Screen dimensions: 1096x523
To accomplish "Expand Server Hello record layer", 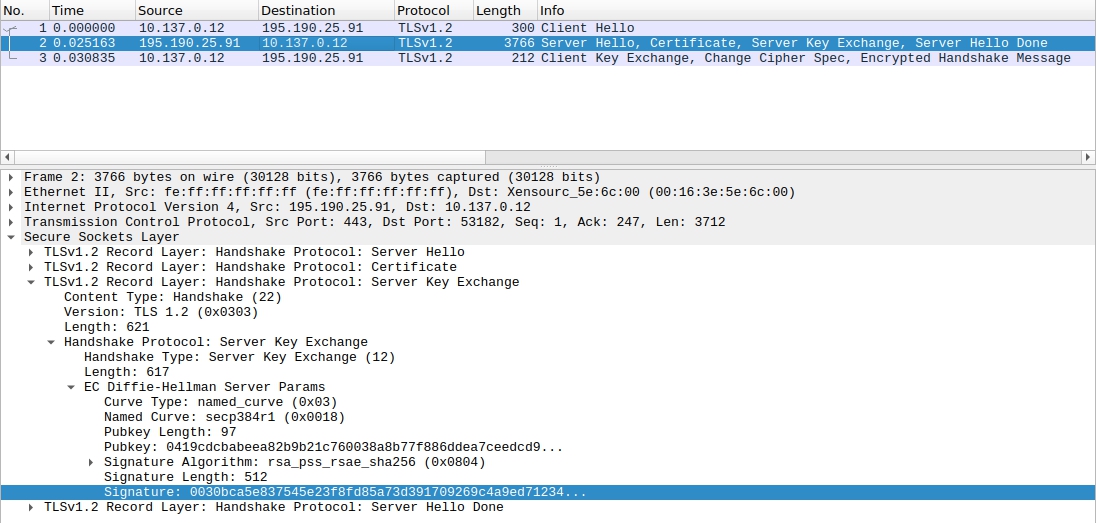I will (31, 252).
